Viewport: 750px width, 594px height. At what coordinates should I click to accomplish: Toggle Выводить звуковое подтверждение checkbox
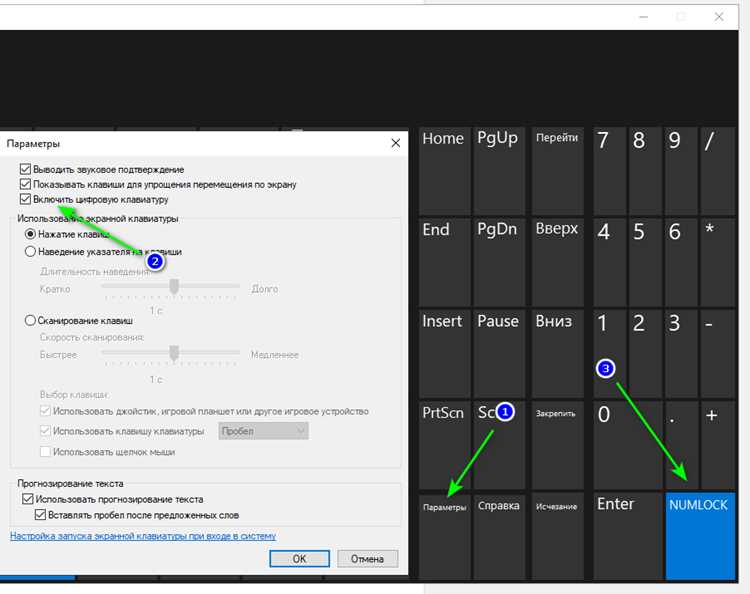point(25,169)
